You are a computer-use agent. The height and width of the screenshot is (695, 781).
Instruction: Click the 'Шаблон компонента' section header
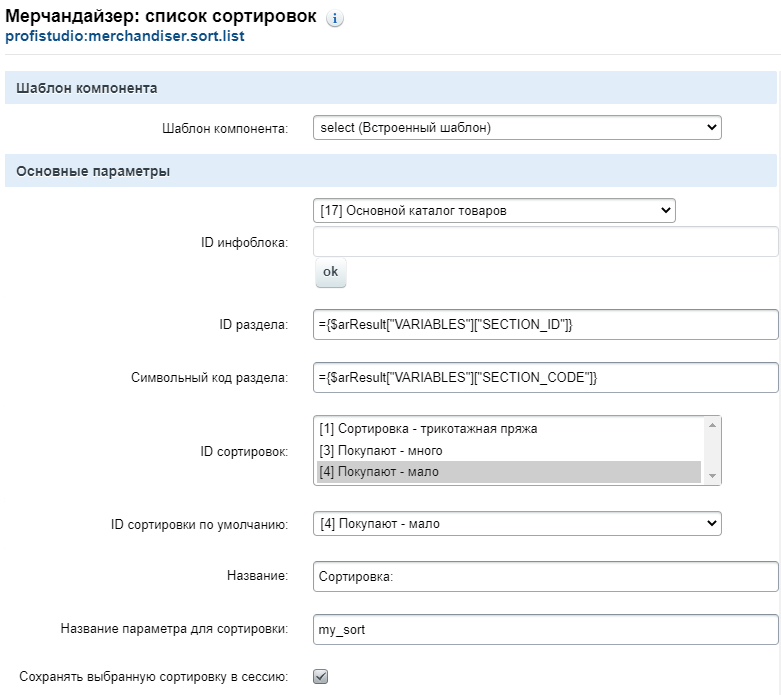pyautogui.click(x=390, y=88)
